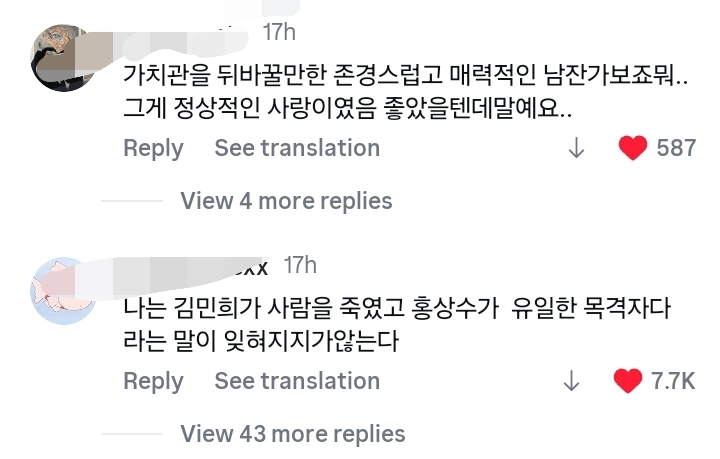See translation of the first comment
Screen dimensions: 720x459
pyautogui.click(x=297, y=148)
